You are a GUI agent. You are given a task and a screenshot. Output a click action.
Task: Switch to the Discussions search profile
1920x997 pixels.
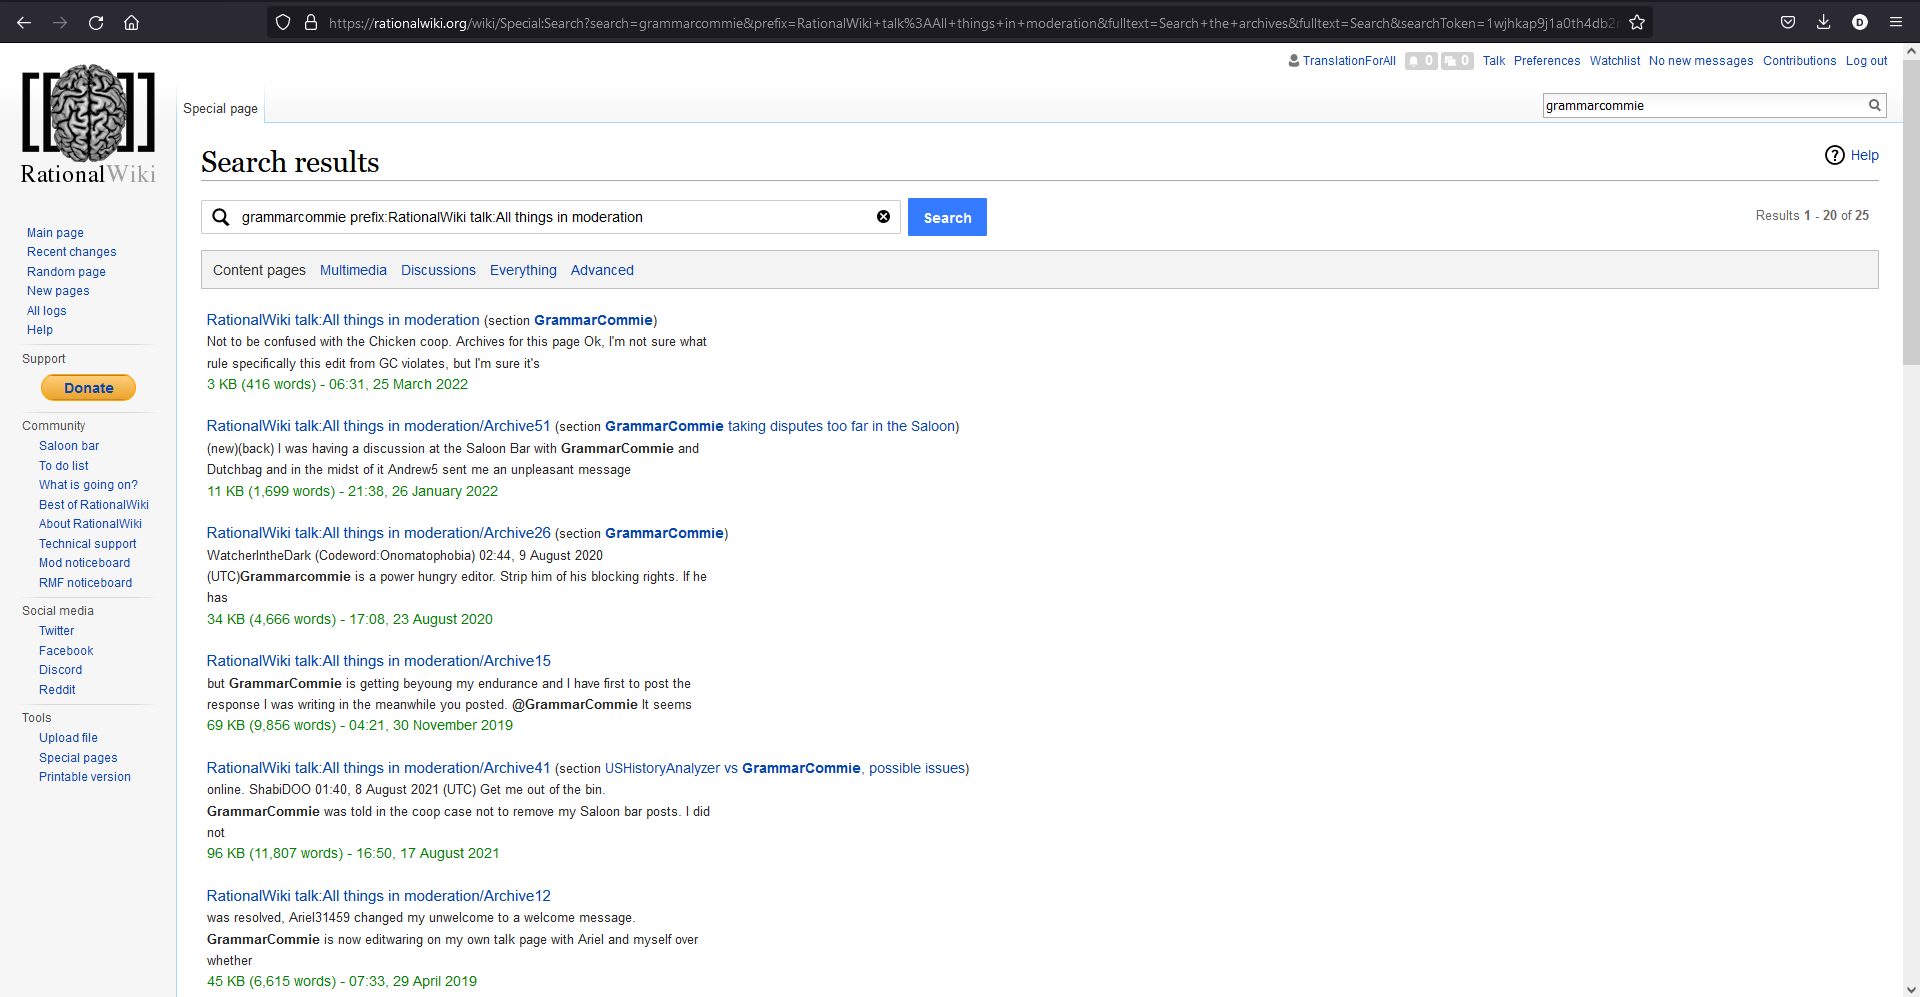[438, 270]
